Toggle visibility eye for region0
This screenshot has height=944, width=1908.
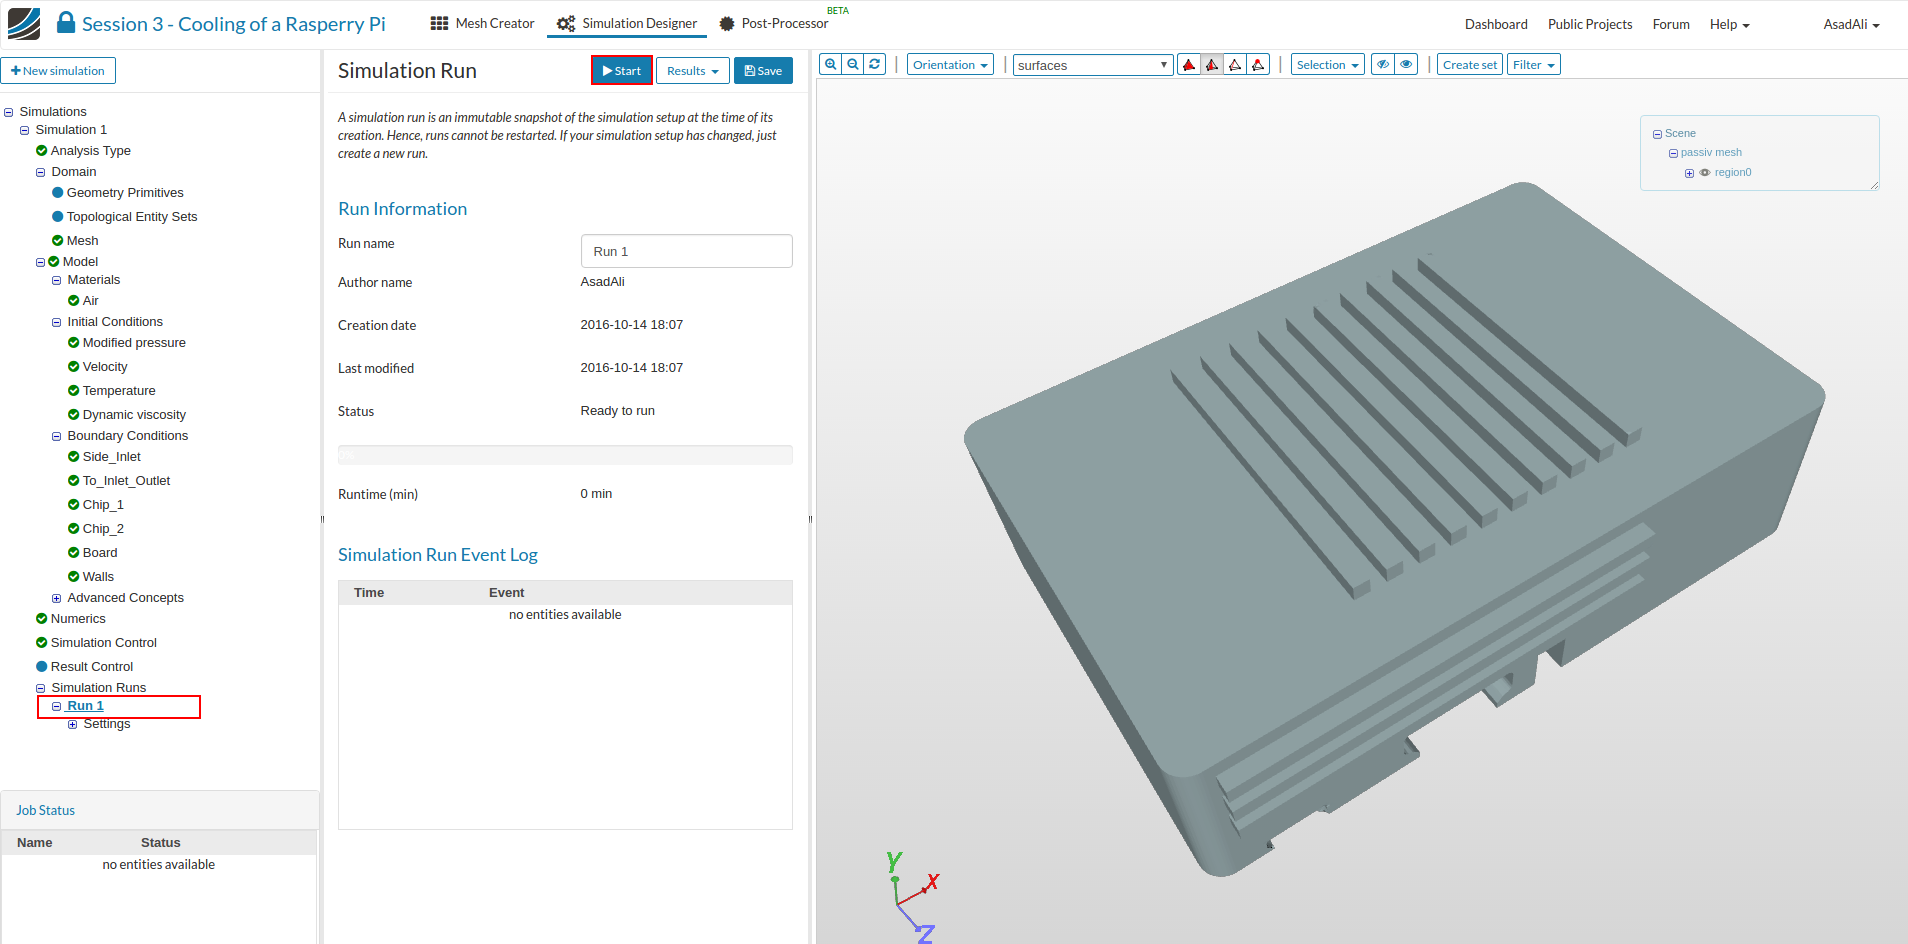click(1705, 173)
